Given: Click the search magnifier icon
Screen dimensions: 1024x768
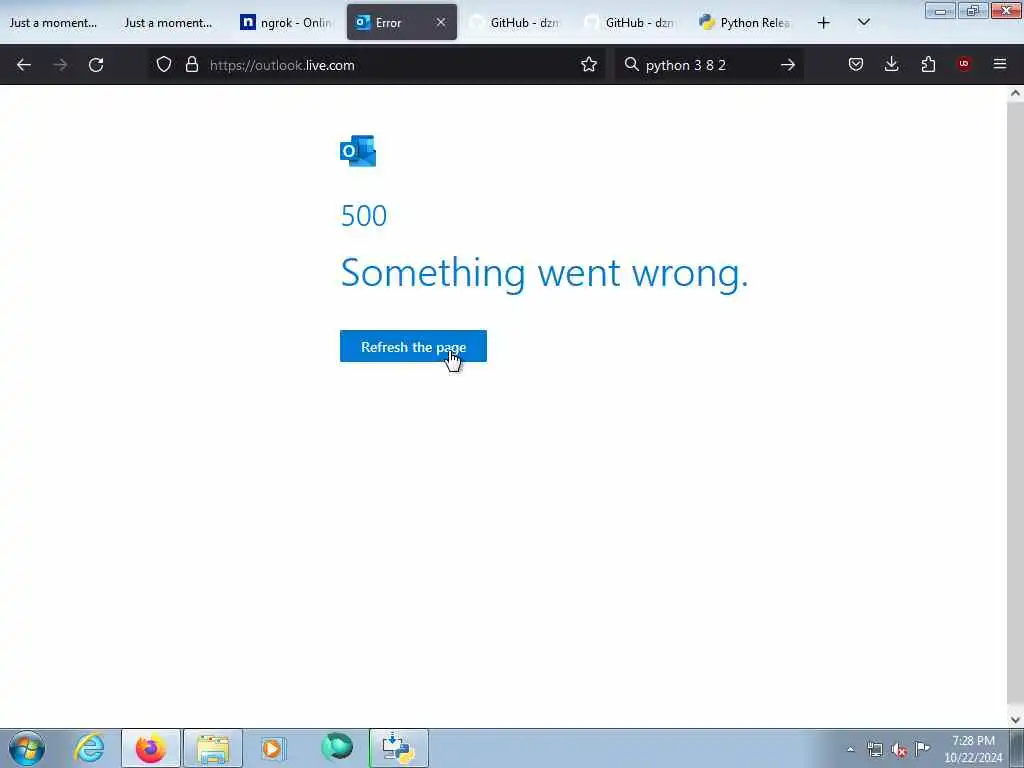Looking at the screenshot, I should (631, 65).
